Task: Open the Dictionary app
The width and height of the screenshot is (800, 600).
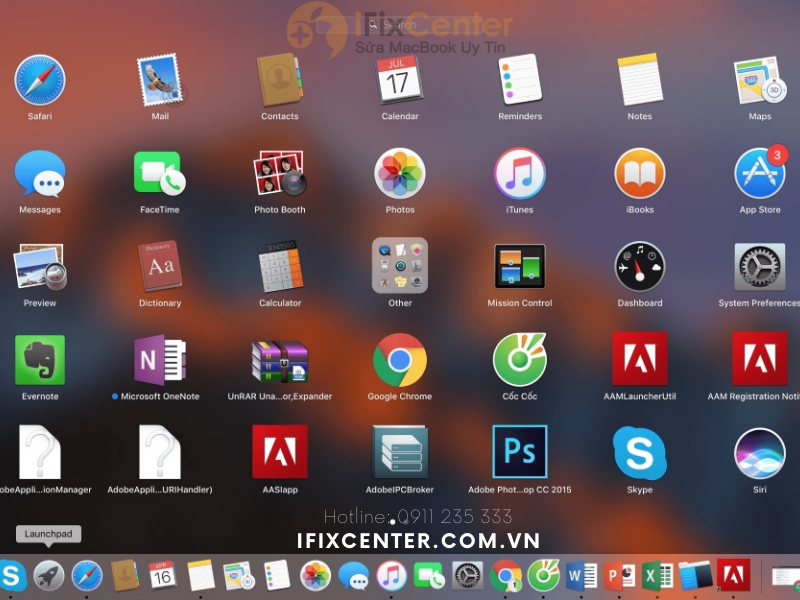Action: pyautogui.click(x=160, y=266)
